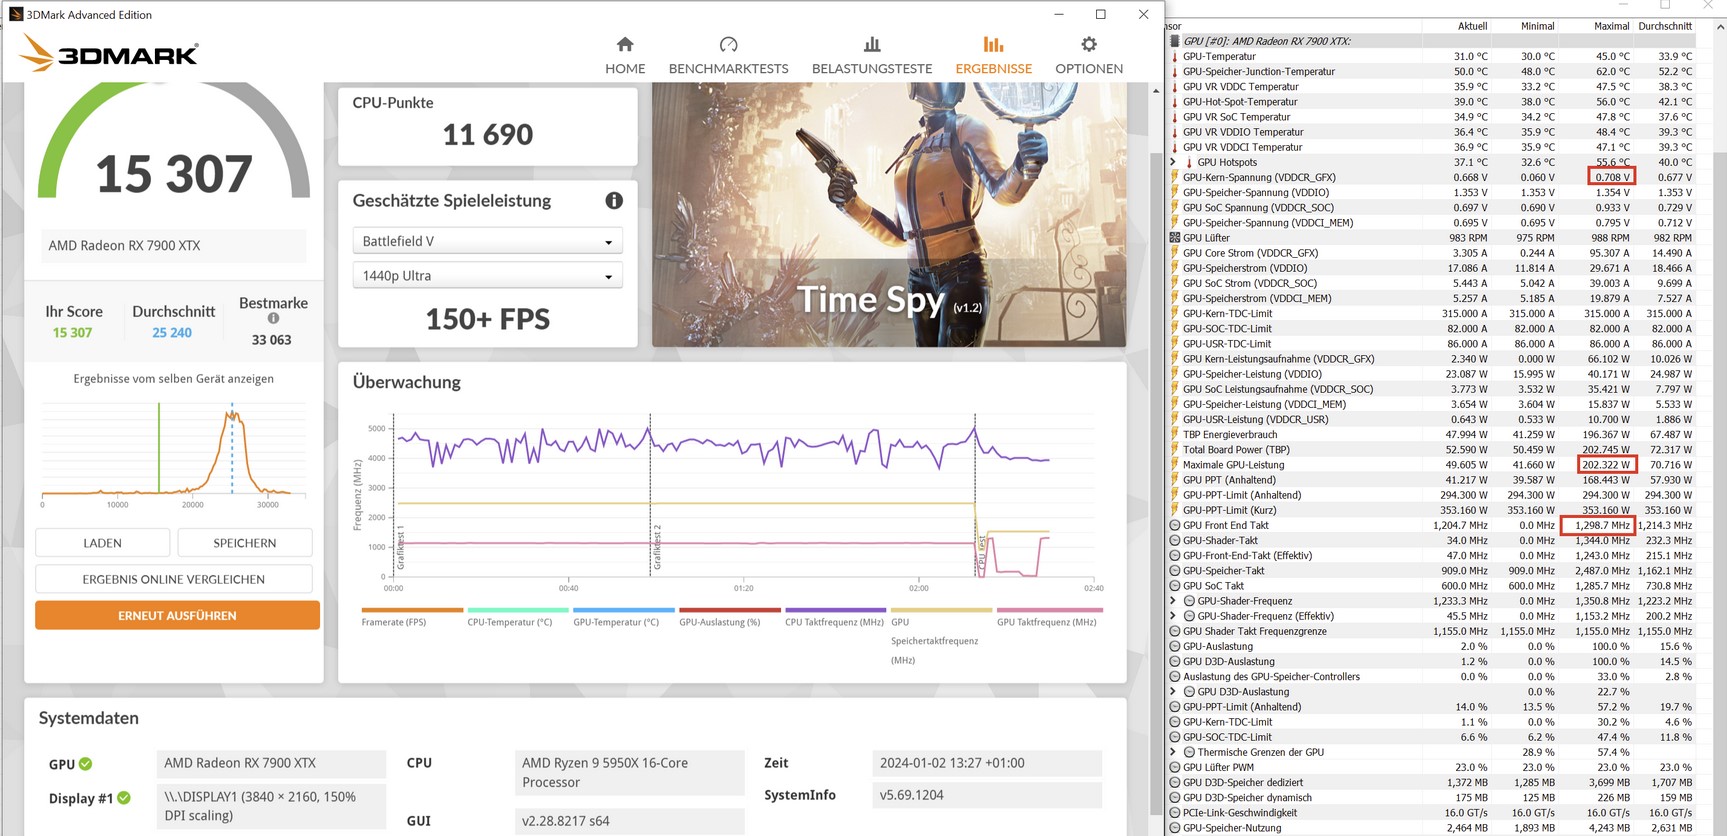Screen dimensions: 1727x836
Task: Expand the Thermische Grenzen der GPU group
Action: [x=1173, y=752]
